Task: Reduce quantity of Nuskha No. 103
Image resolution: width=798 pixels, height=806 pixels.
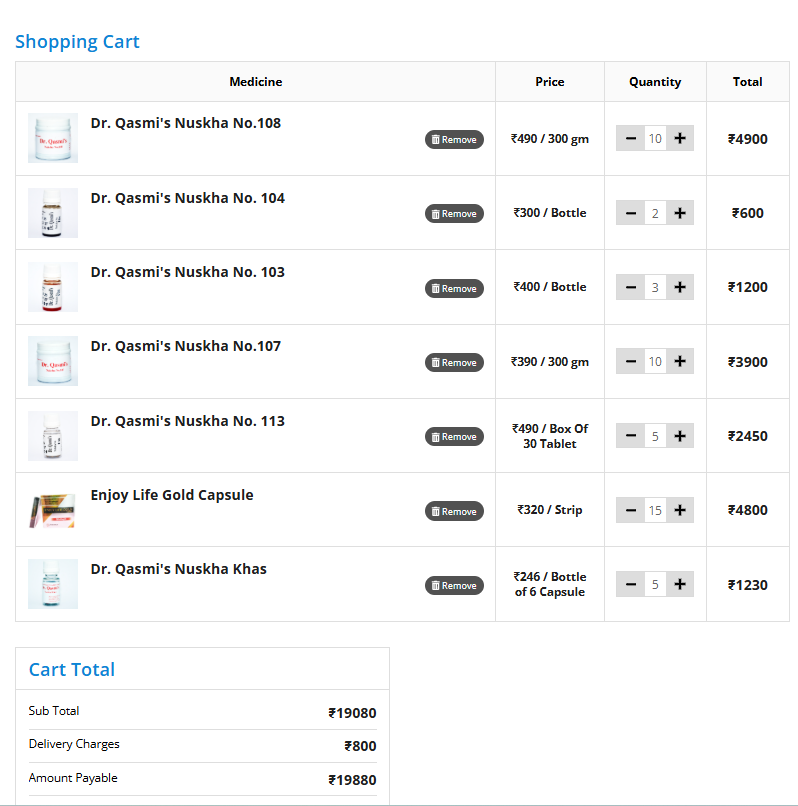Action: pos(630,287)
